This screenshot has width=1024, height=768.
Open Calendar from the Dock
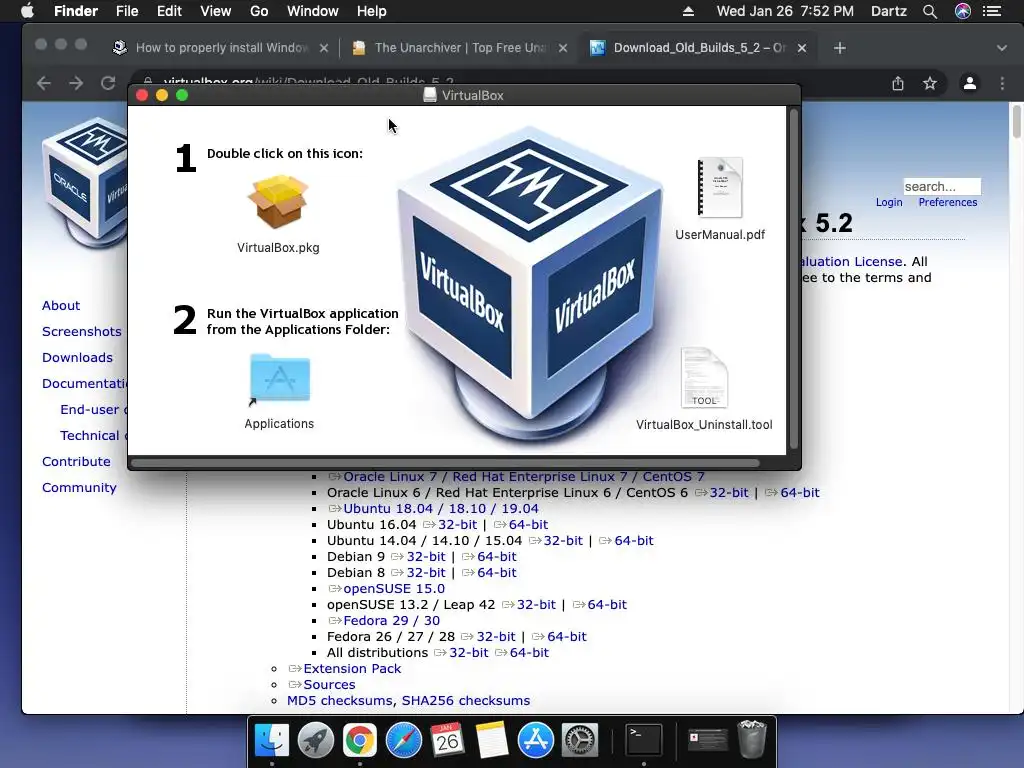tap(447, 740)
